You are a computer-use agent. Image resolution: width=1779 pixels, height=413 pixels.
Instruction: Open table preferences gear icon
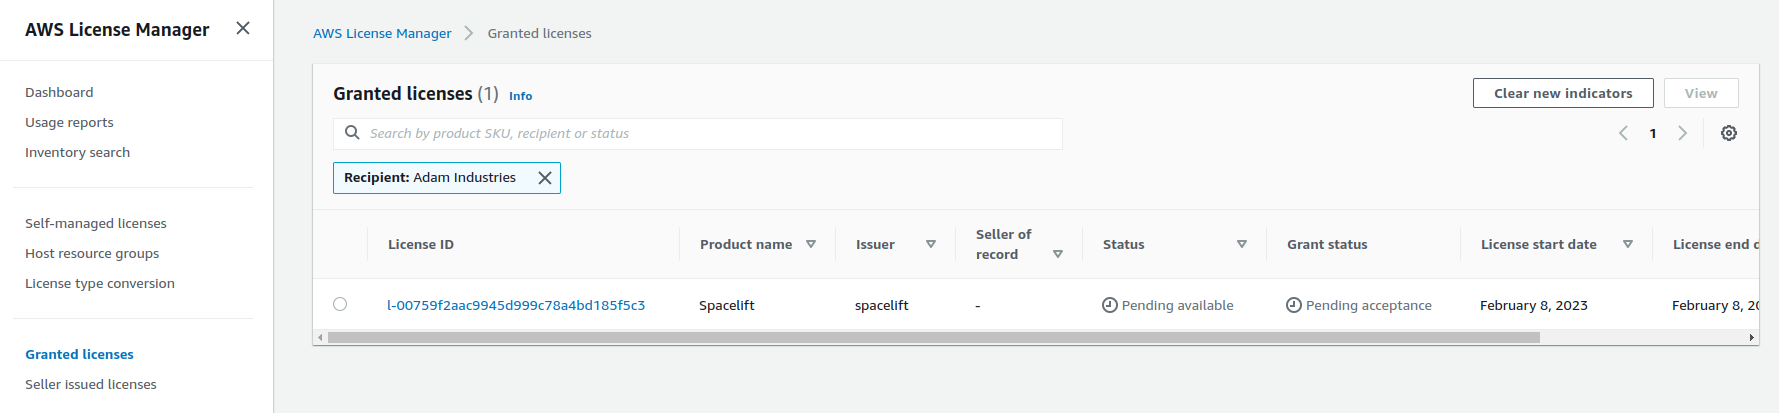click(1728, 133)
